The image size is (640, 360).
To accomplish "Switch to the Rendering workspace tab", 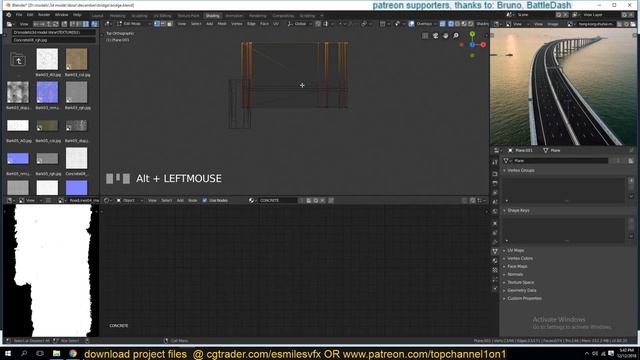I will [258, 16].
